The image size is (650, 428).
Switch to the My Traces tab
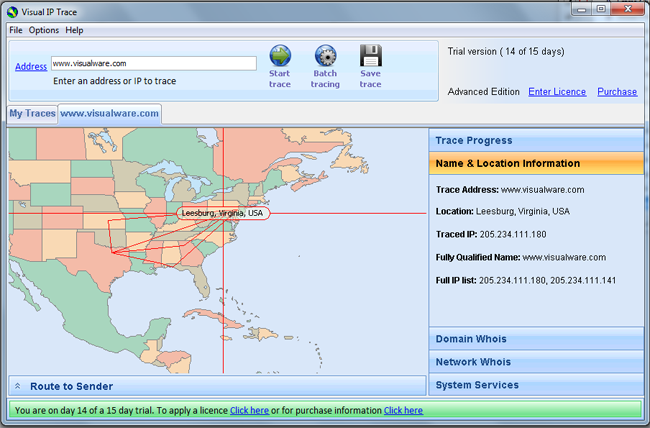pos(32,114)
